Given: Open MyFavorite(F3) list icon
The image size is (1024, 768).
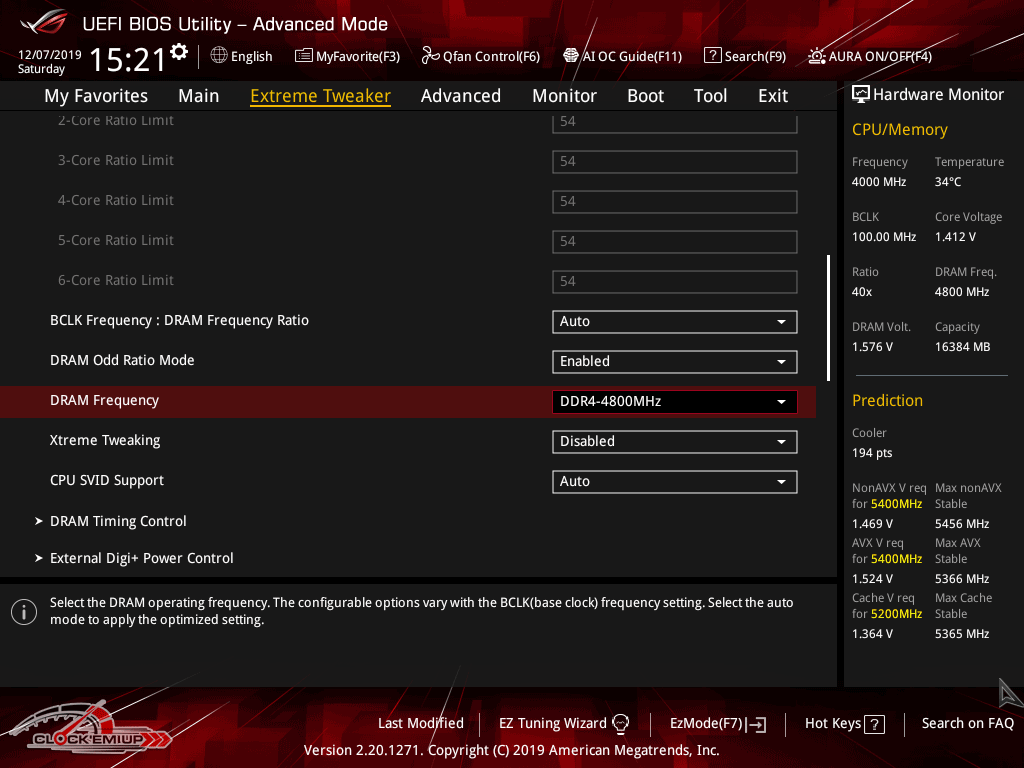Looking at the screenshot, I should pyautogui.click(x=304, y=56).
